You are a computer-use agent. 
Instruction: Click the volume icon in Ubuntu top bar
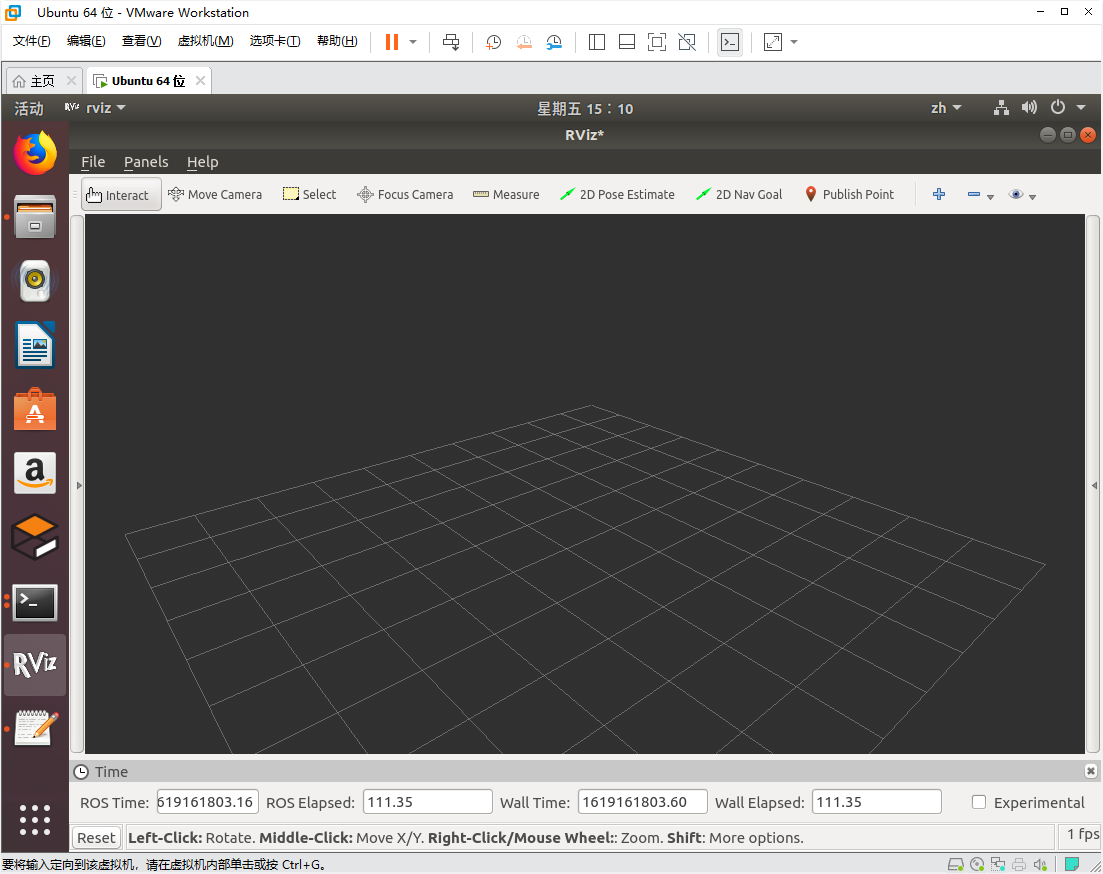(1029, 107)
